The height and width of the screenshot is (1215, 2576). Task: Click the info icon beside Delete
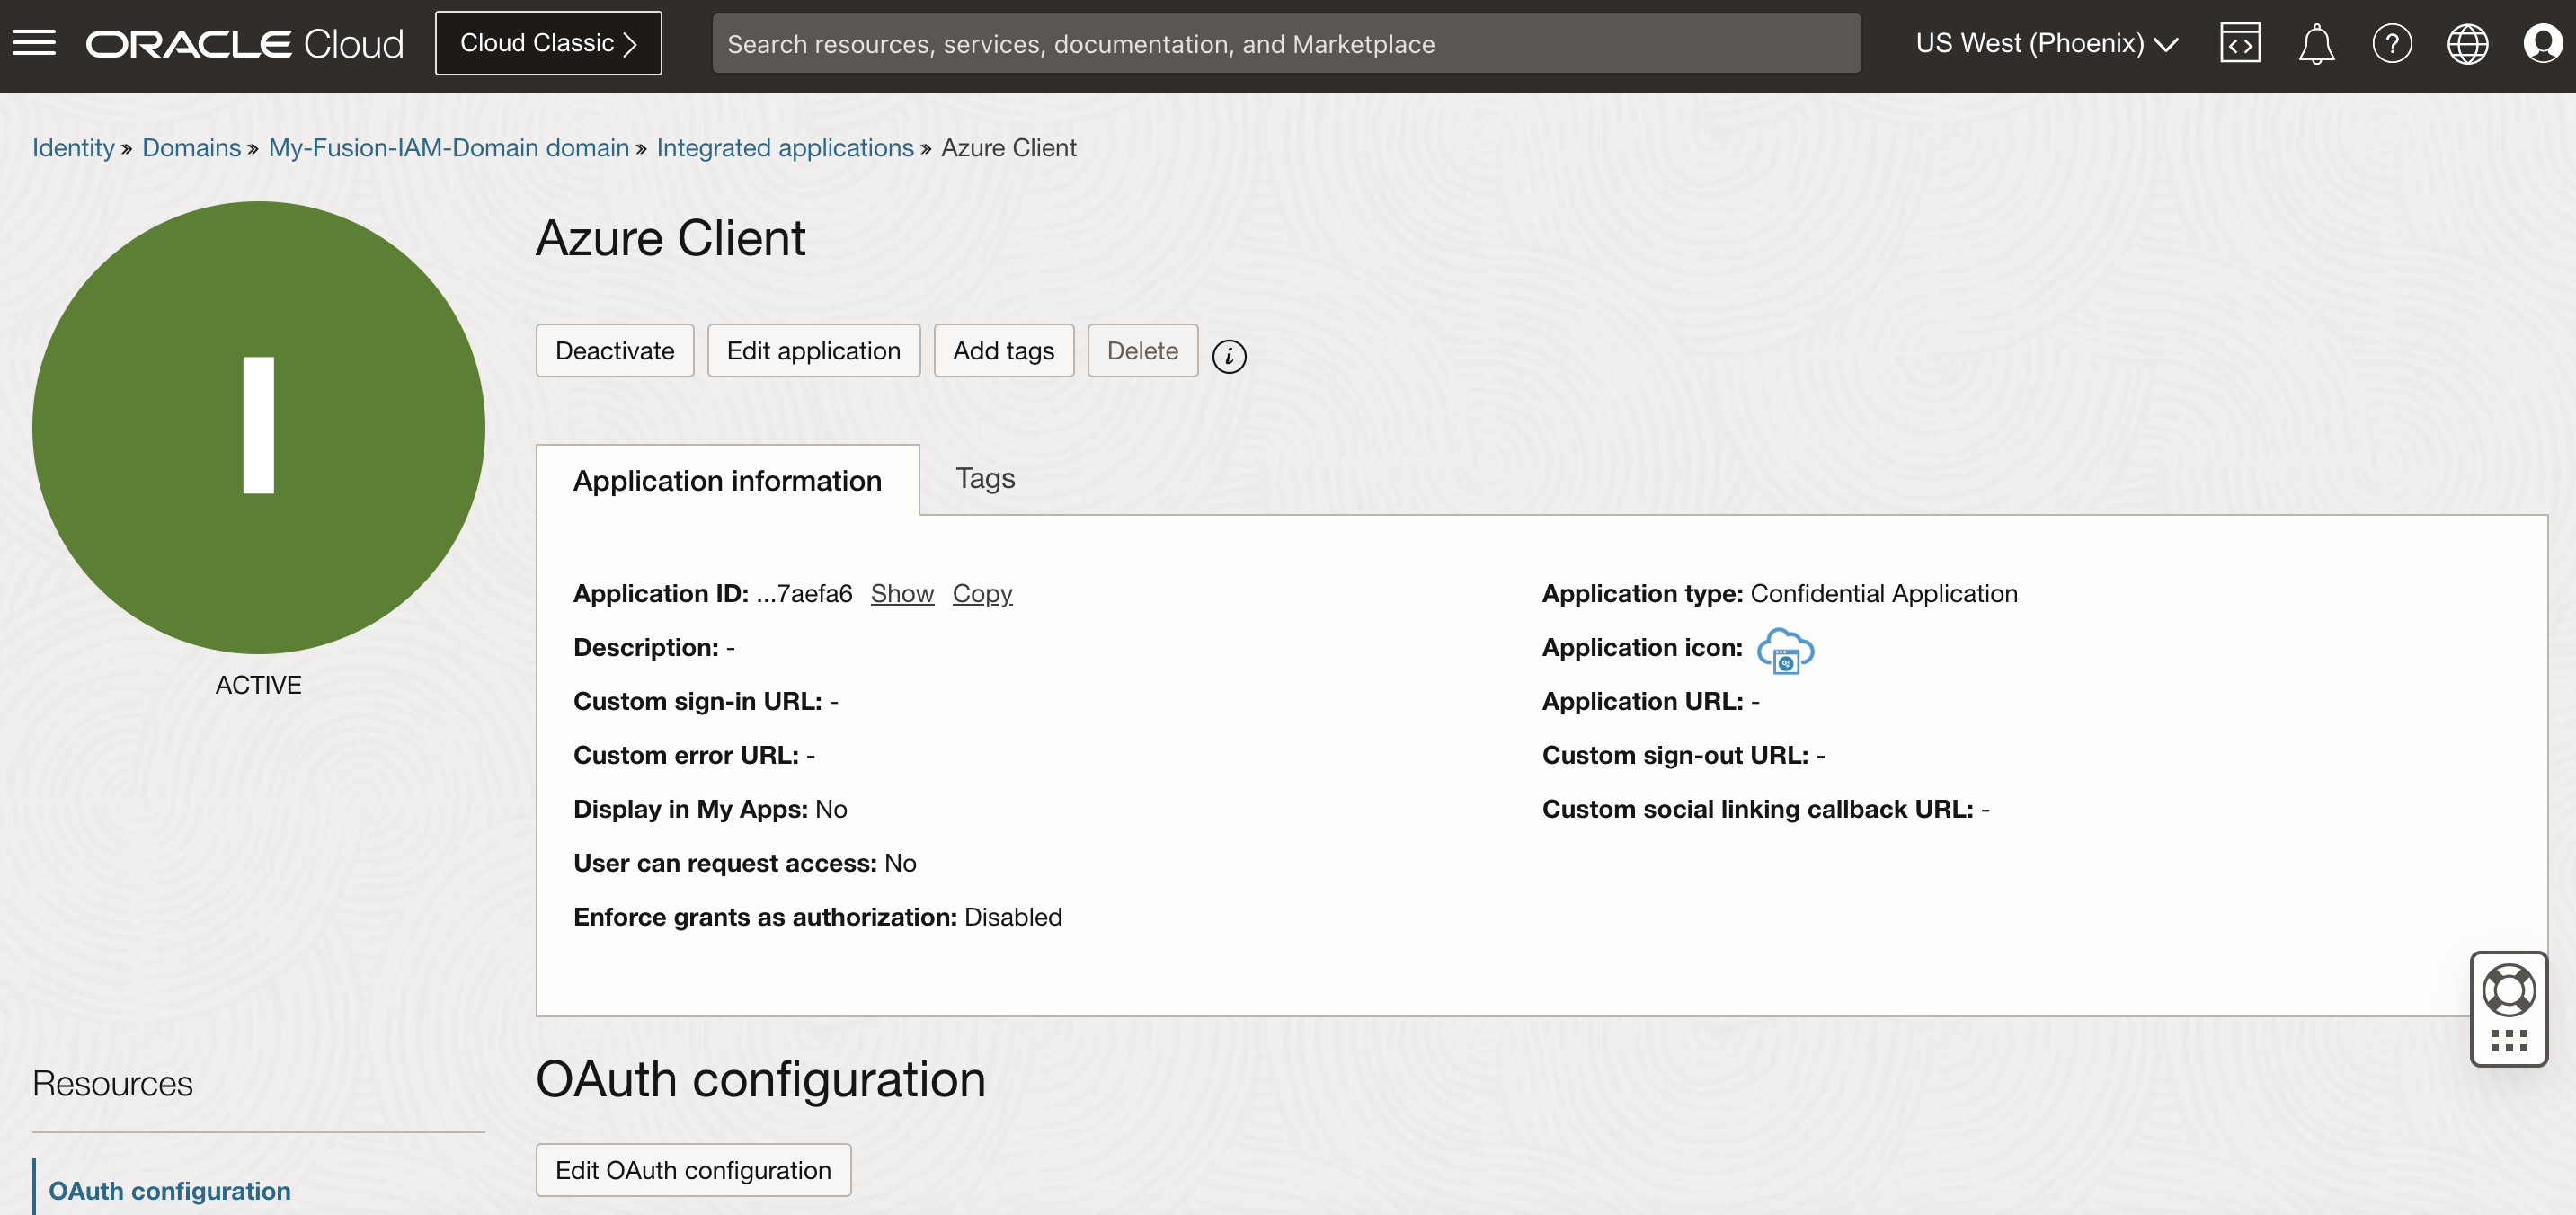(1229, 356)
